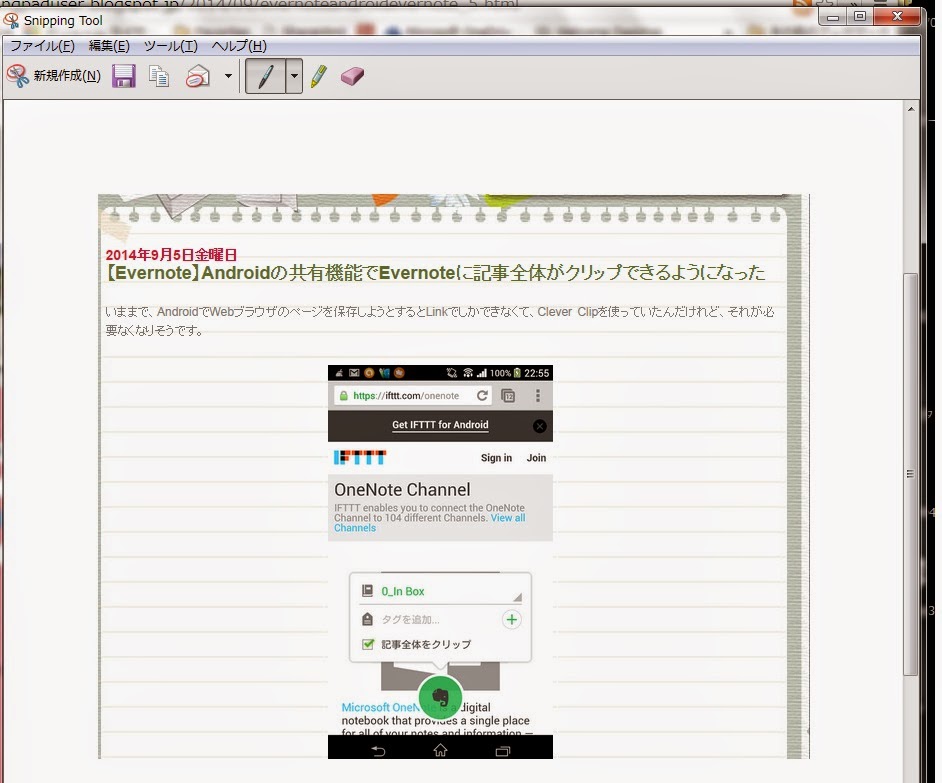
Task: Click the blog post title about Evernote
Action: pyautogui.click(x=436, y=273)
